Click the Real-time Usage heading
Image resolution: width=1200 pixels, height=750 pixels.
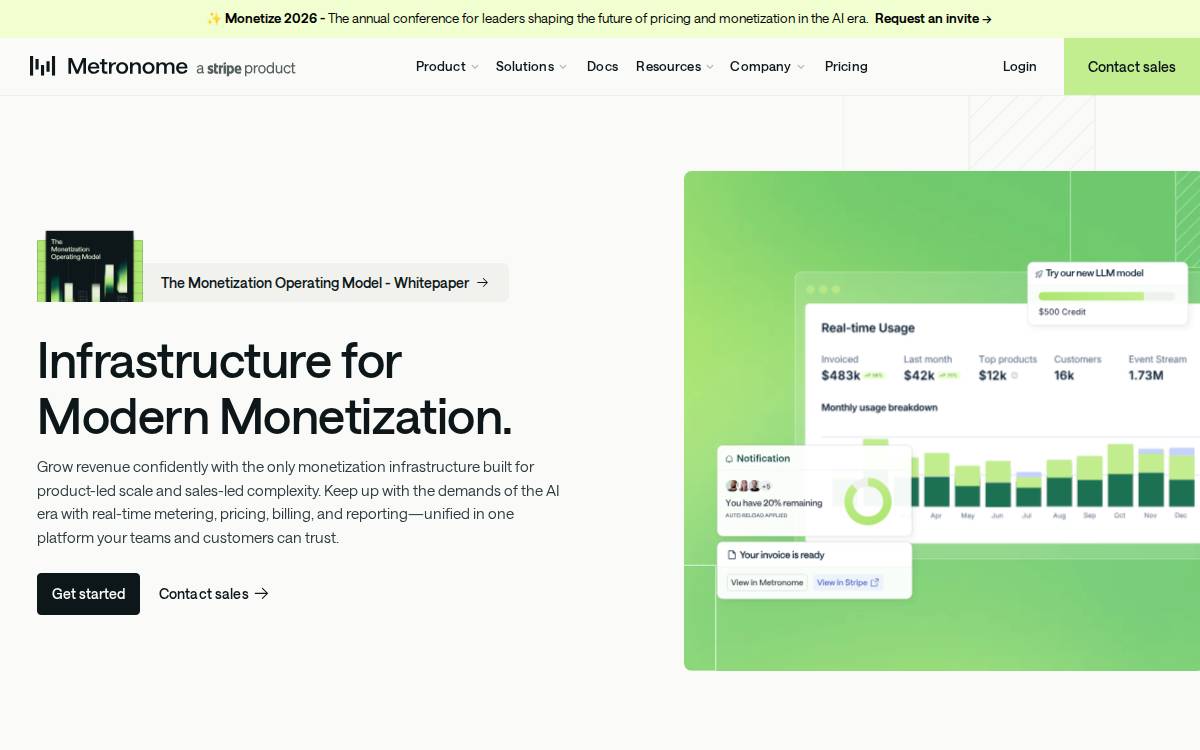(x=868, y=328)
